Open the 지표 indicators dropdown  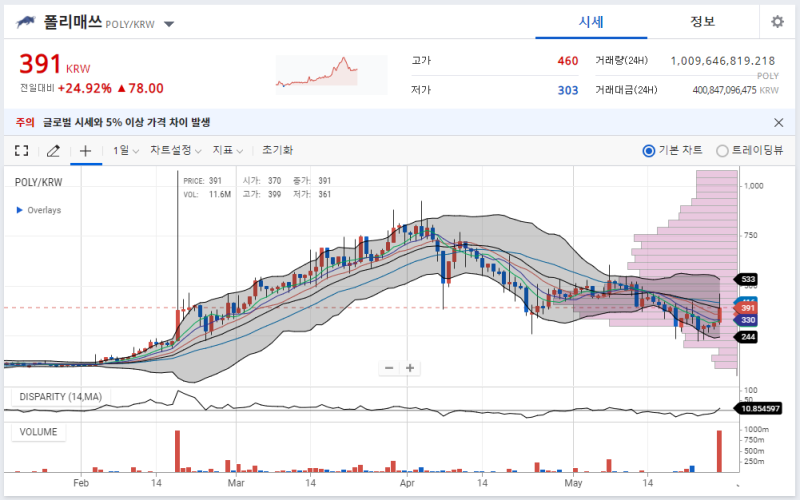[x=228, y=151]
